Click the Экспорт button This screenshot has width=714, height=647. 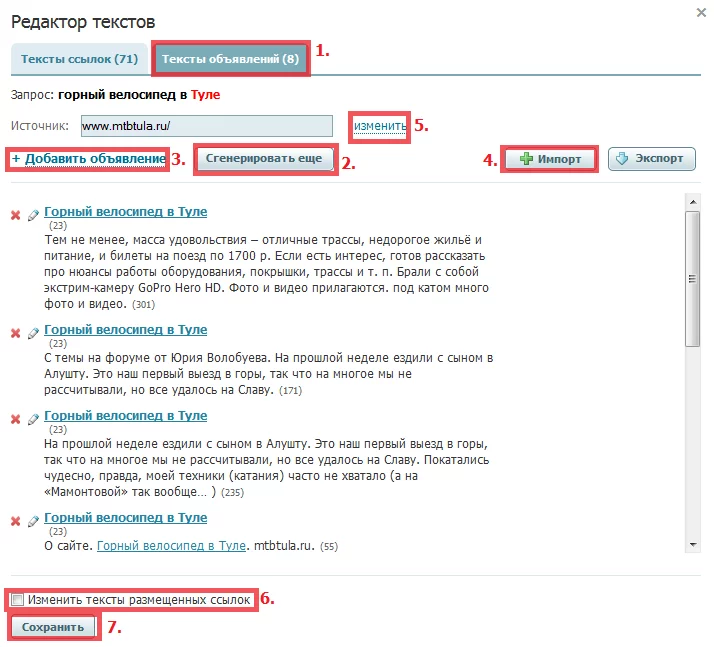[652, 159]
